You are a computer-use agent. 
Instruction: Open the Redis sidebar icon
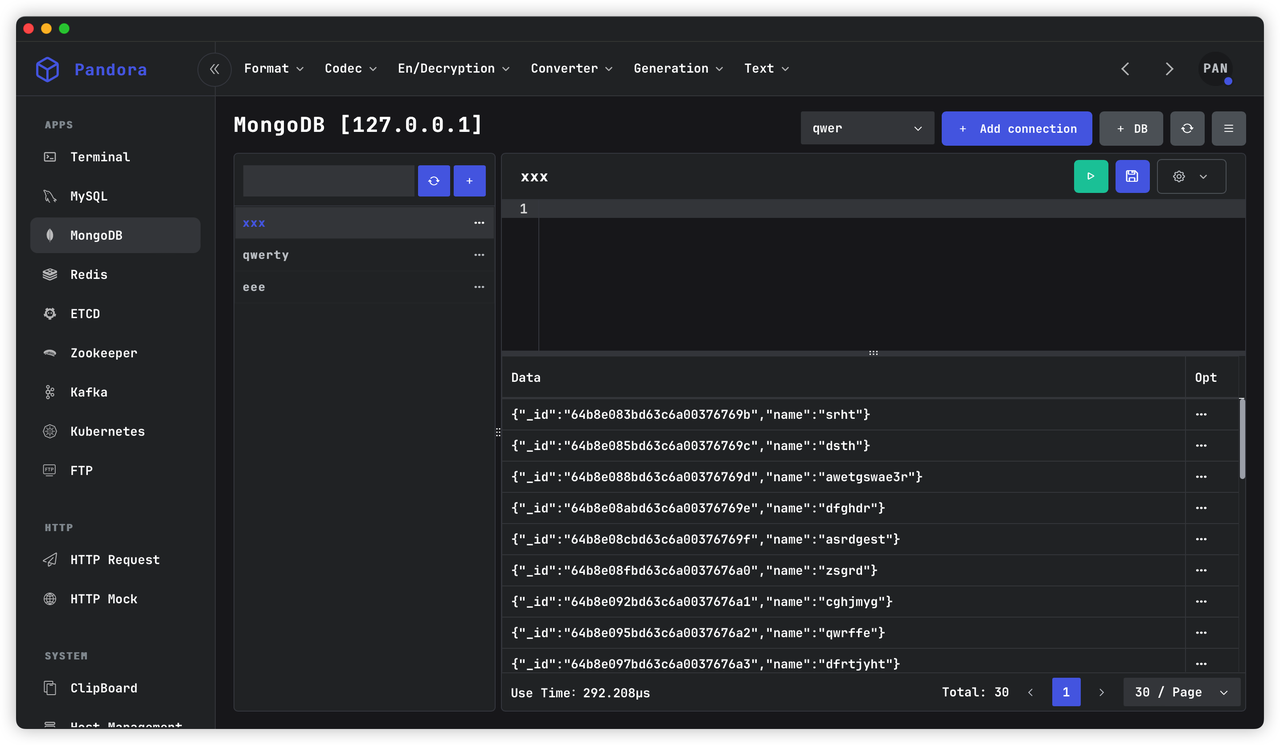(50, 274)
